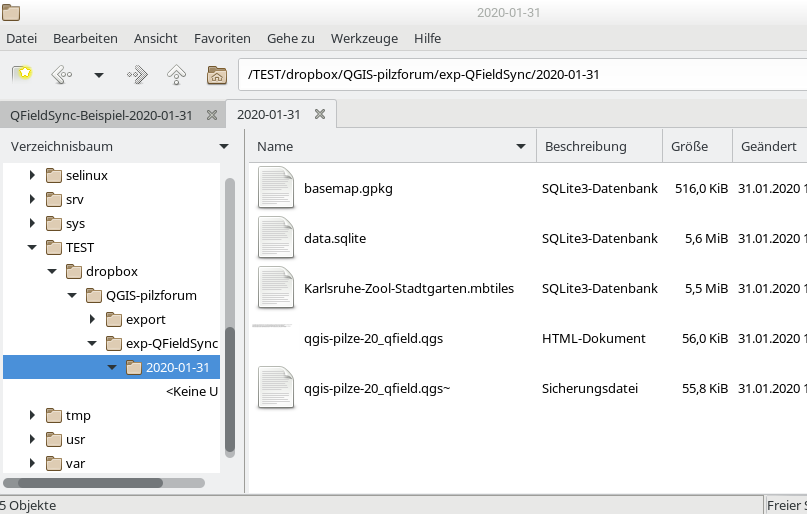The width and height of the screenshot is (807, 514).
Task: Go to the home folder icon
Action: (x=215, y=74)
